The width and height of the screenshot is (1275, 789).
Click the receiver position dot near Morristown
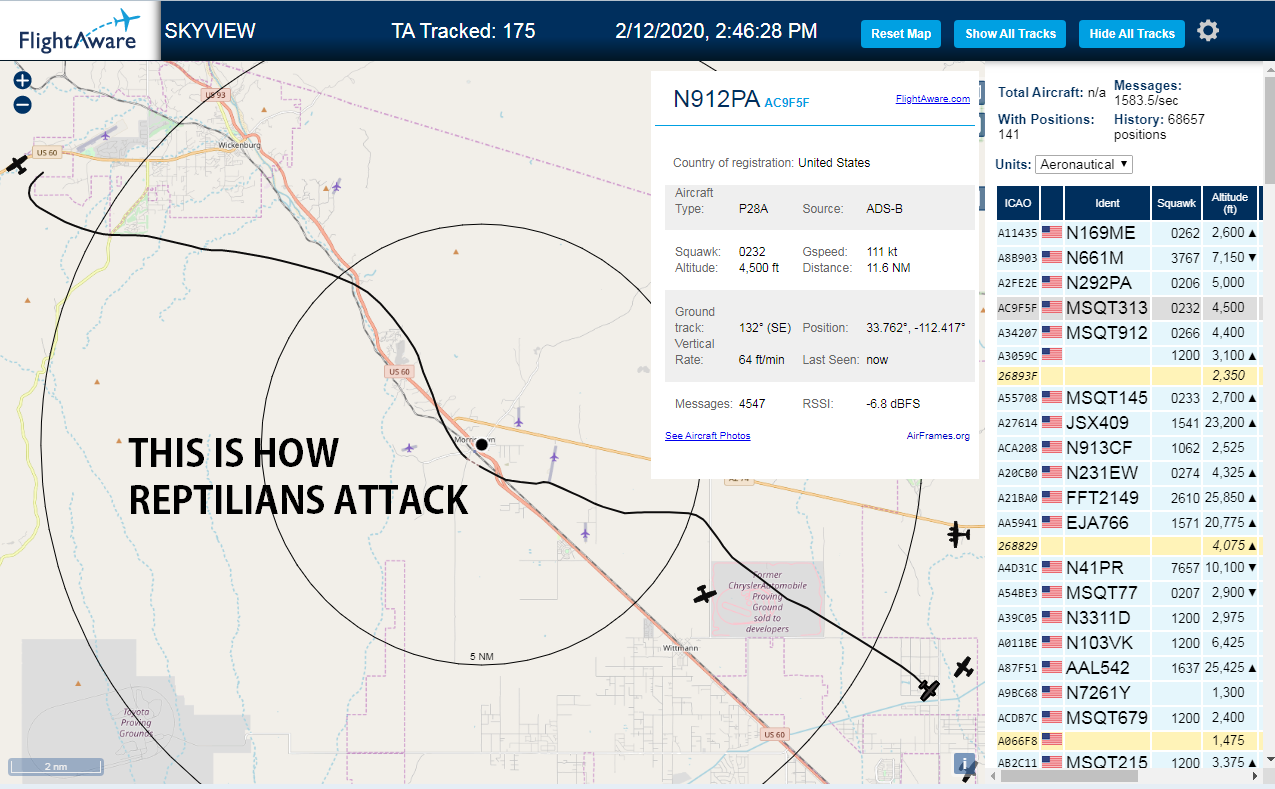[x=481, y=444]
